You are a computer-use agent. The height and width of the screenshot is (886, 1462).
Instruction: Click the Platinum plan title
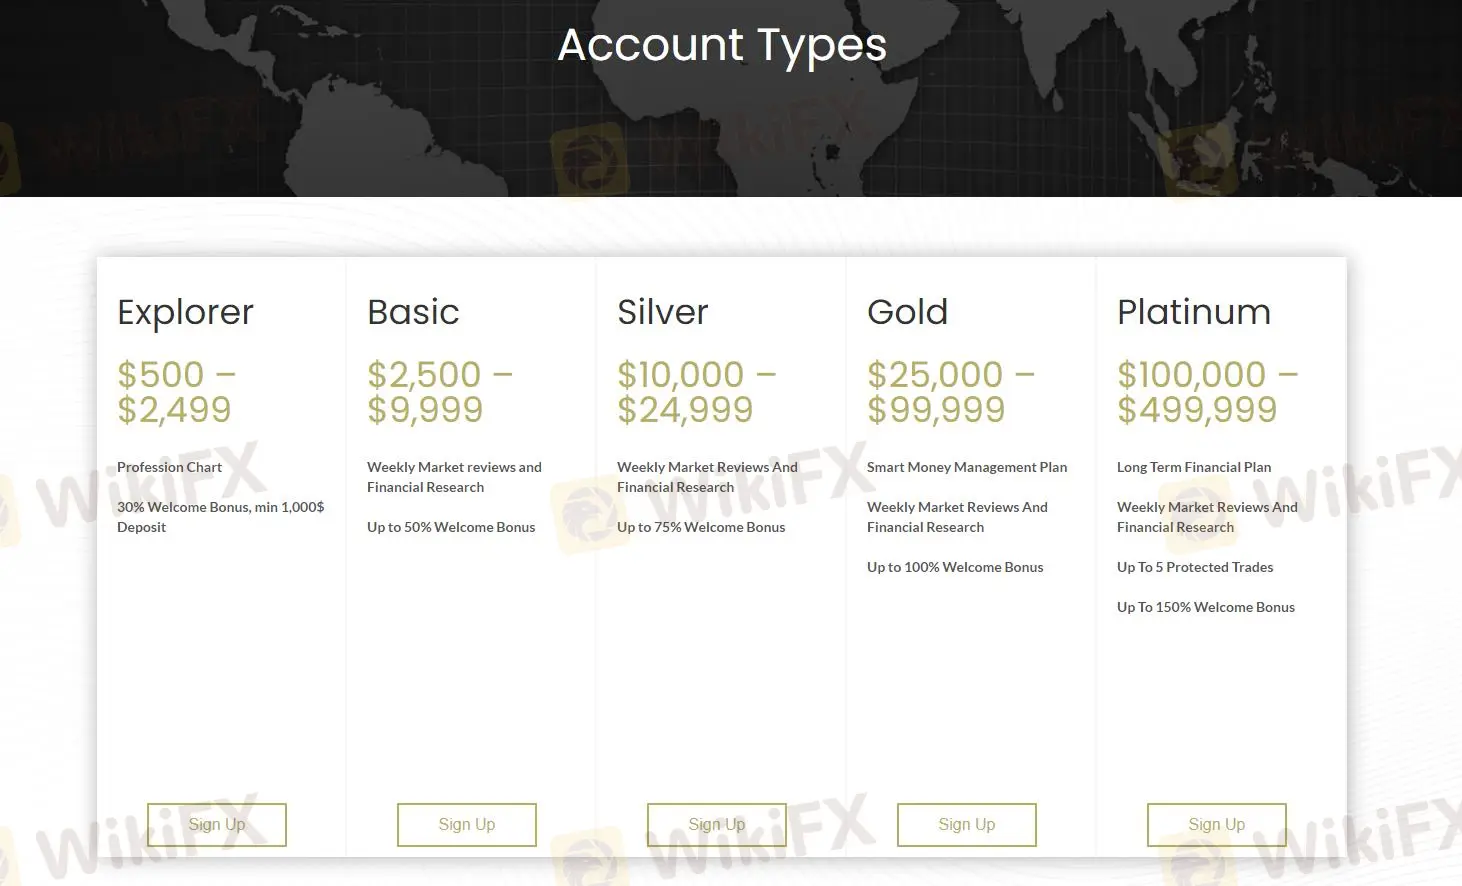tap(1194, 312)
